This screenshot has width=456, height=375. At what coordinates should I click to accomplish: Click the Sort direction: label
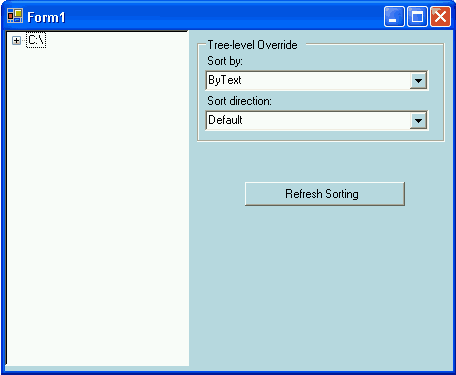pos(239,101)
